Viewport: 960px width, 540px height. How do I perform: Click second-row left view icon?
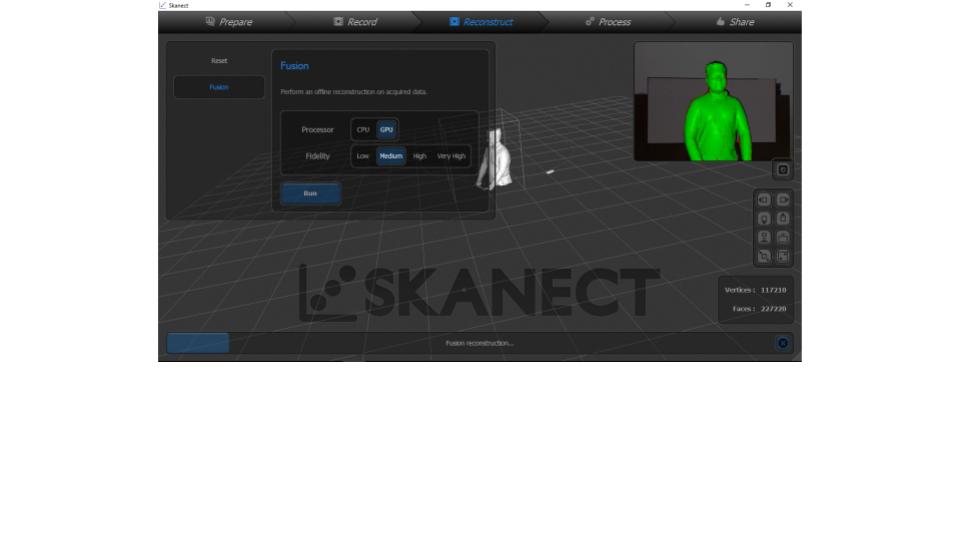[x=764, y=219]
